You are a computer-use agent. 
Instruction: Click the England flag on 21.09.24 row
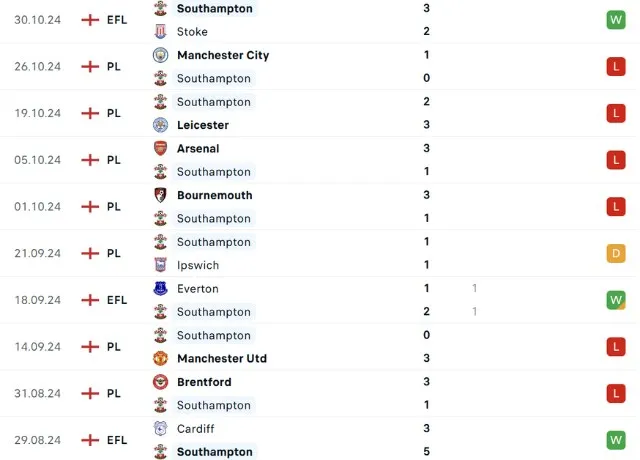coord(90,253)
